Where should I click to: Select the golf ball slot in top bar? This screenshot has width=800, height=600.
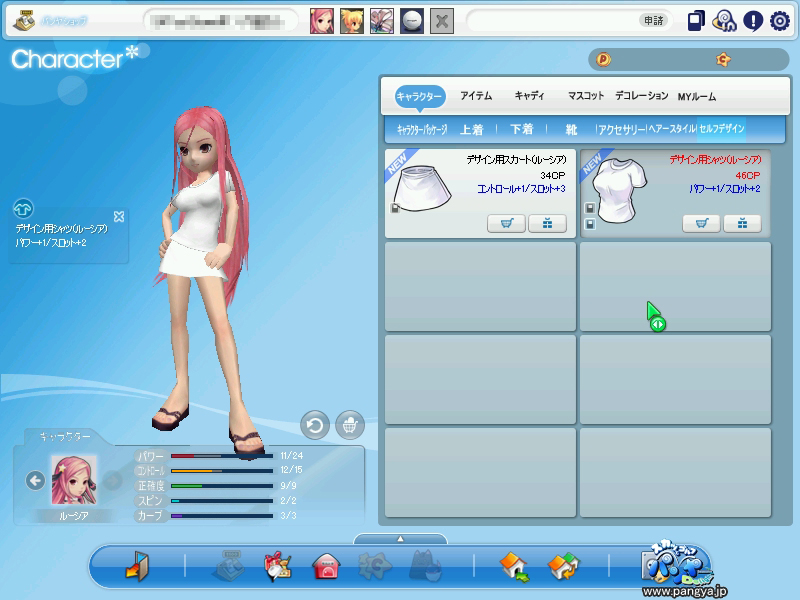click(412, 21)
